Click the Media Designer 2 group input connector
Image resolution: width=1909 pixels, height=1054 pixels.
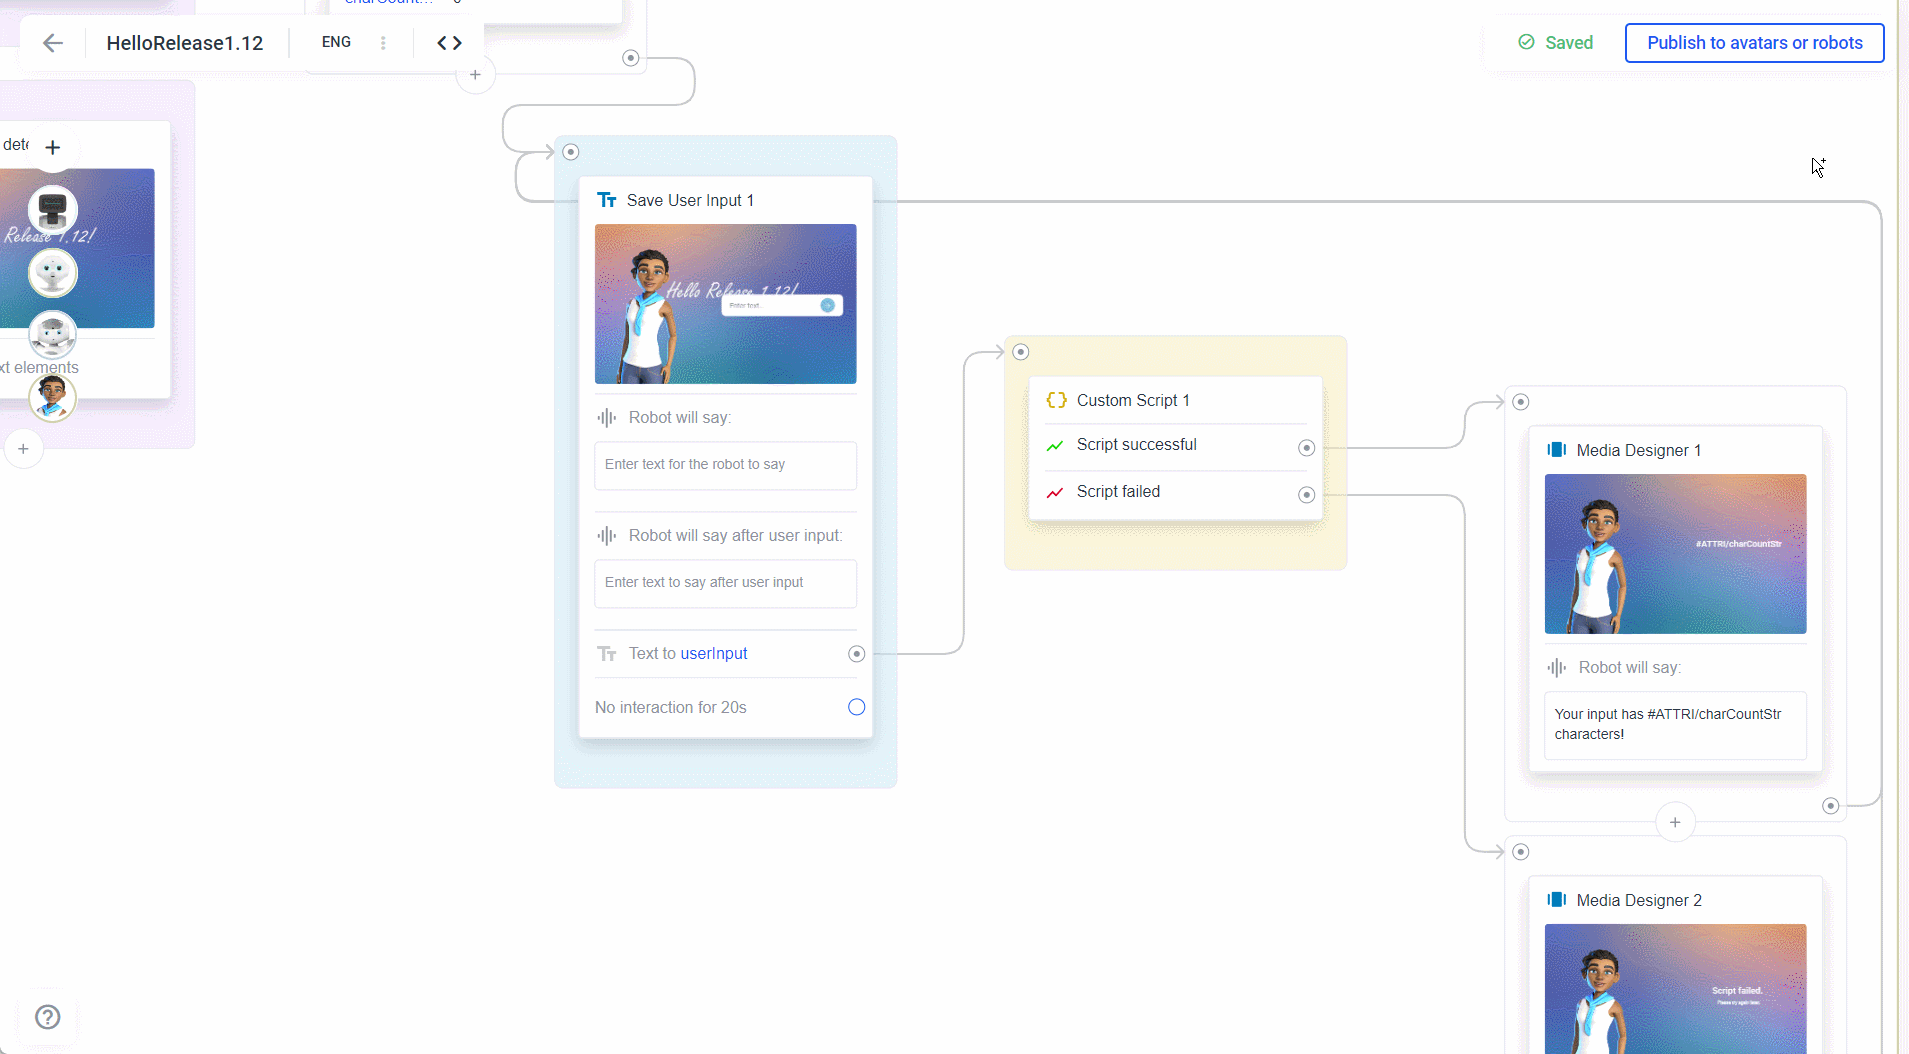coord(1520,852)
